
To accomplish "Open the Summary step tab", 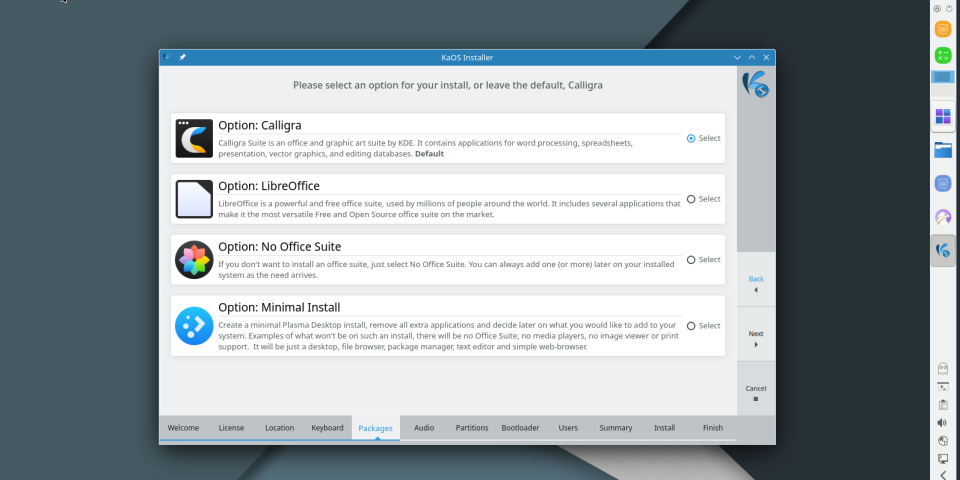I will click(615, 428).
